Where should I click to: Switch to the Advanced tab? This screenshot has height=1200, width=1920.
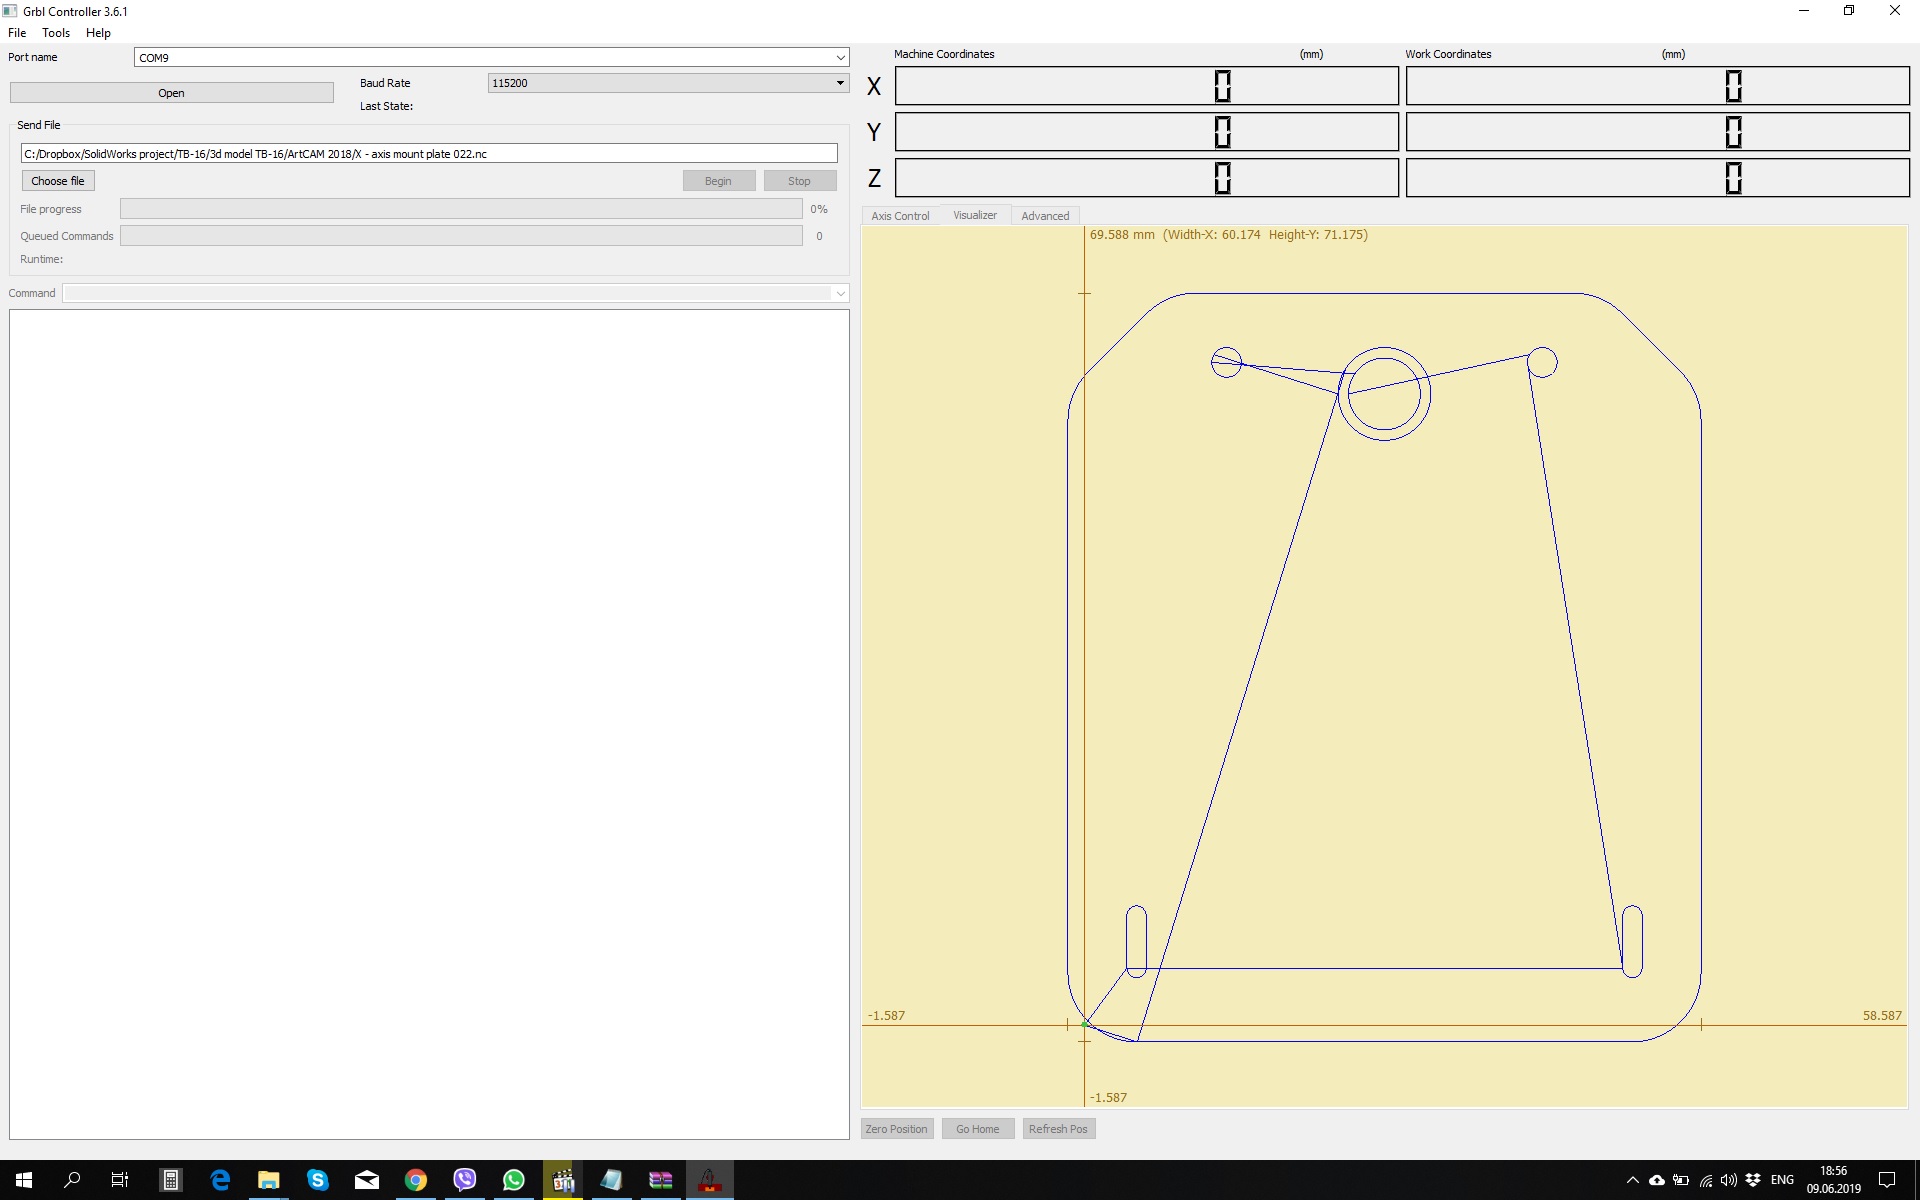click(1045, 216)
